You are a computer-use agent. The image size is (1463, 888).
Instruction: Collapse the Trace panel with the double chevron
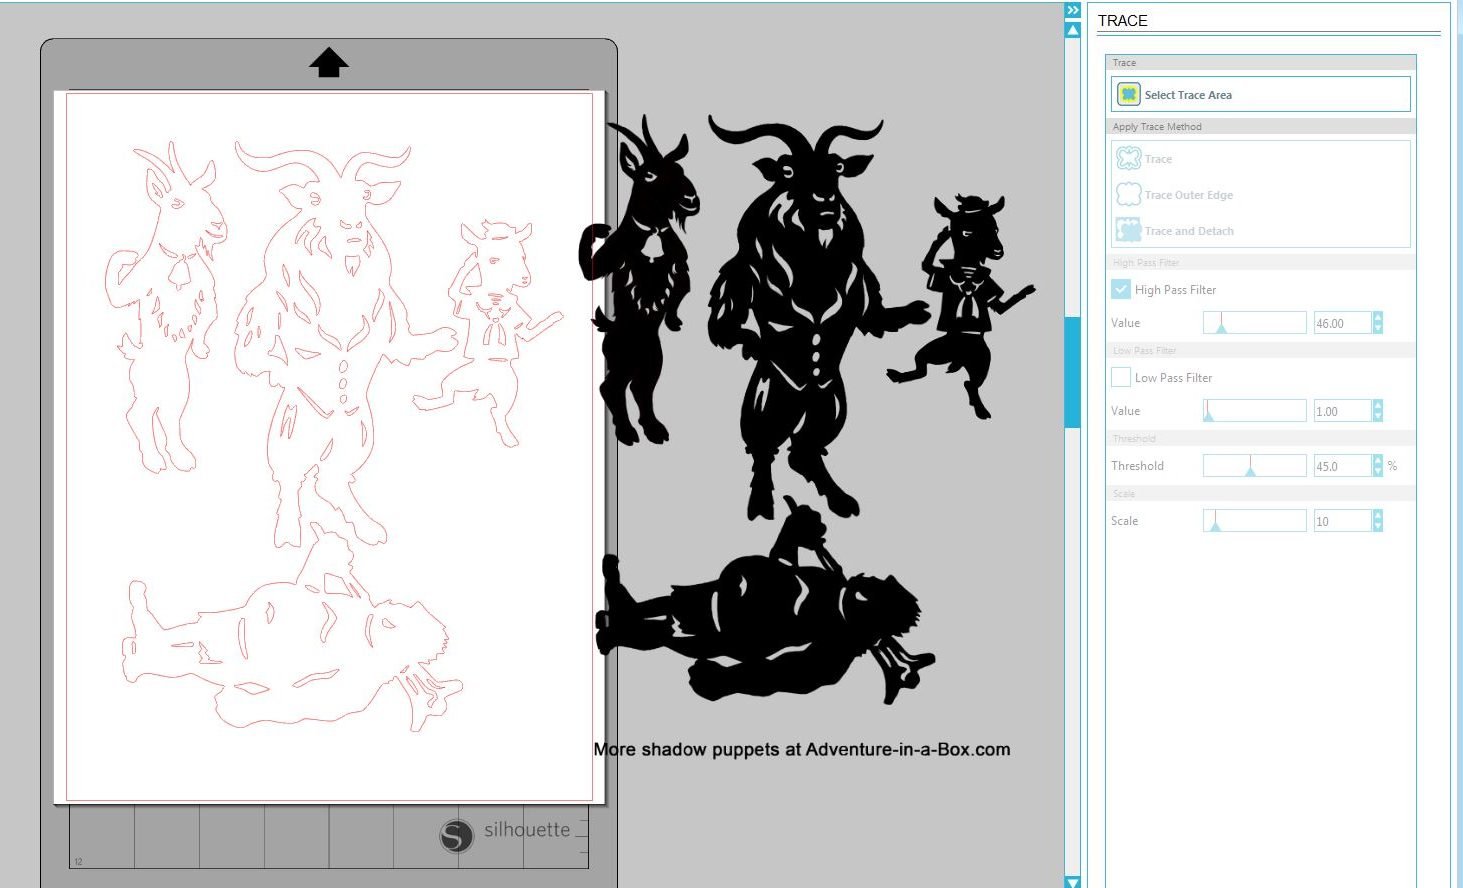(1072, 10)
